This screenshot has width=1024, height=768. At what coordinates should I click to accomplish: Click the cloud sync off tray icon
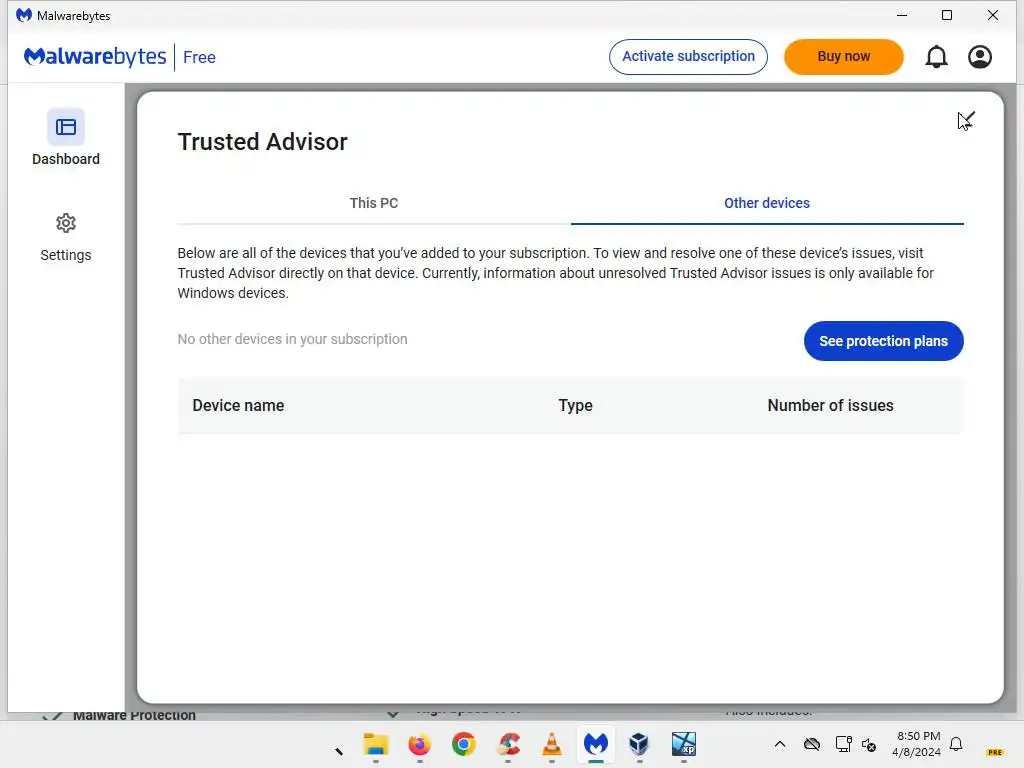pyautogui.click(x=812, y=744)
